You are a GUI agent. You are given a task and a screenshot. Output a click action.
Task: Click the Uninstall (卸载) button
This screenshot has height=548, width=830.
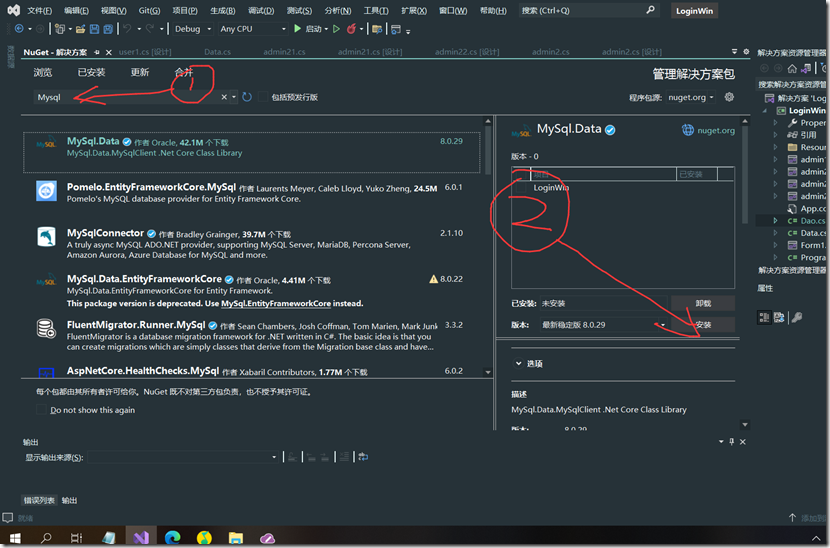pyautogui.click(x=703, y=303)
